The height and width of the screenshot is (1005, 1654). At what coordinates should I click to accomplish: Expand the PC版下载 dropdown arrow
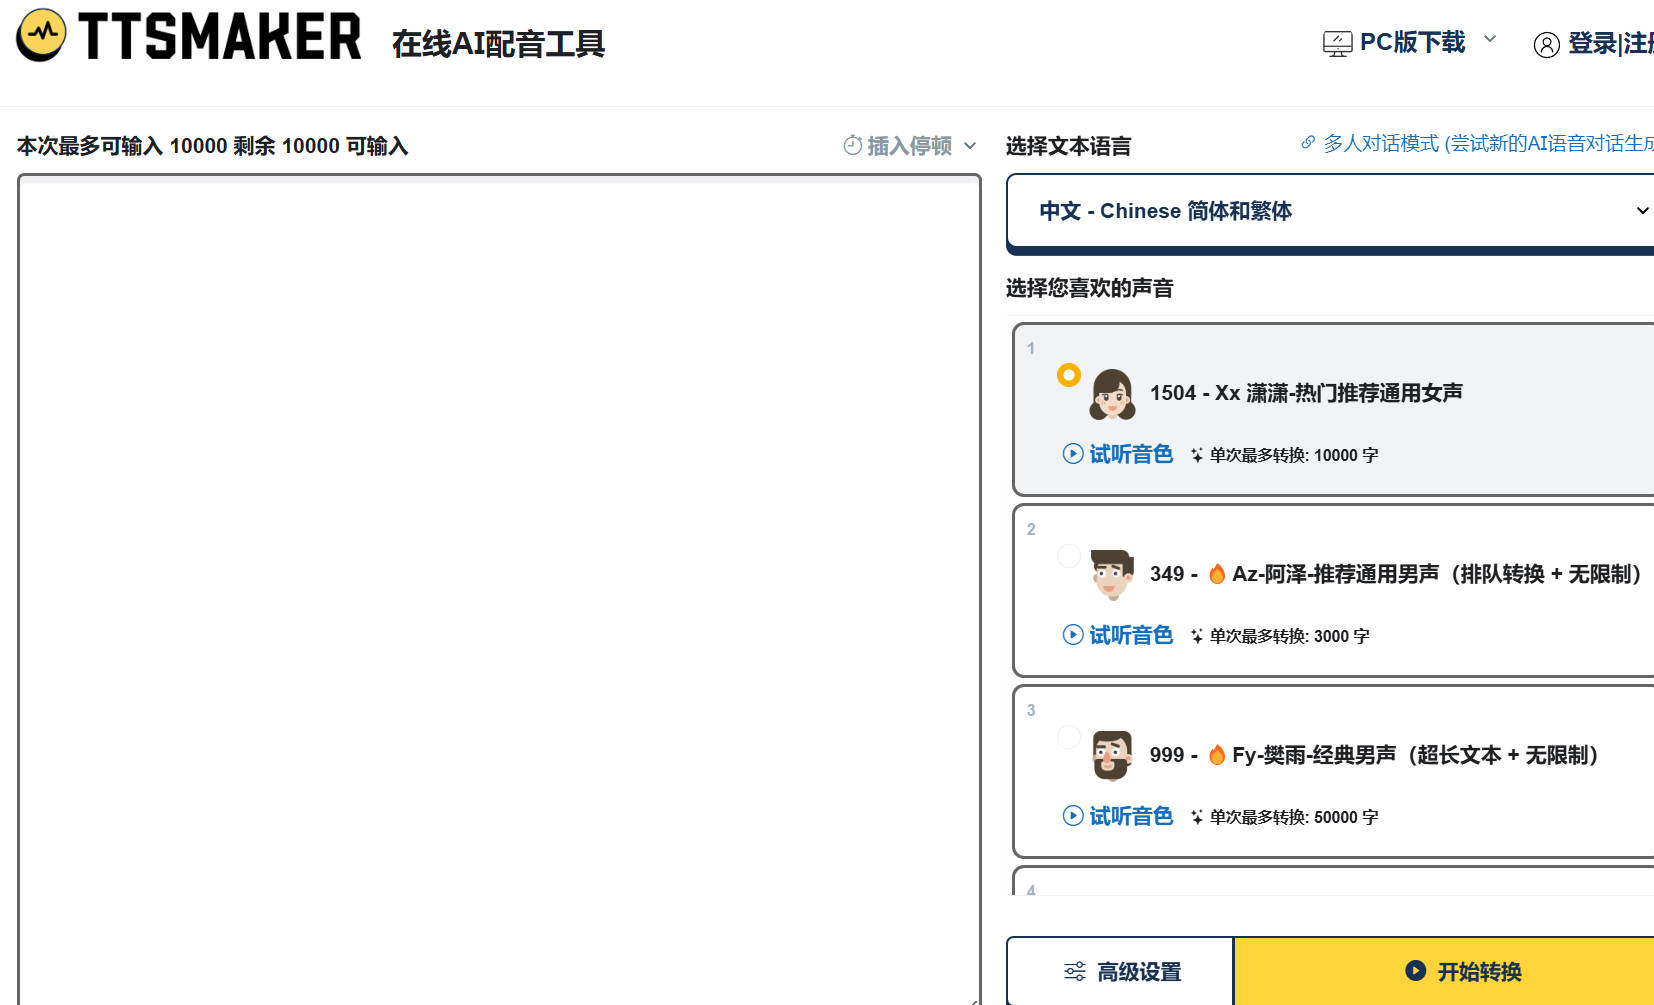click(x=1490, y=39)
